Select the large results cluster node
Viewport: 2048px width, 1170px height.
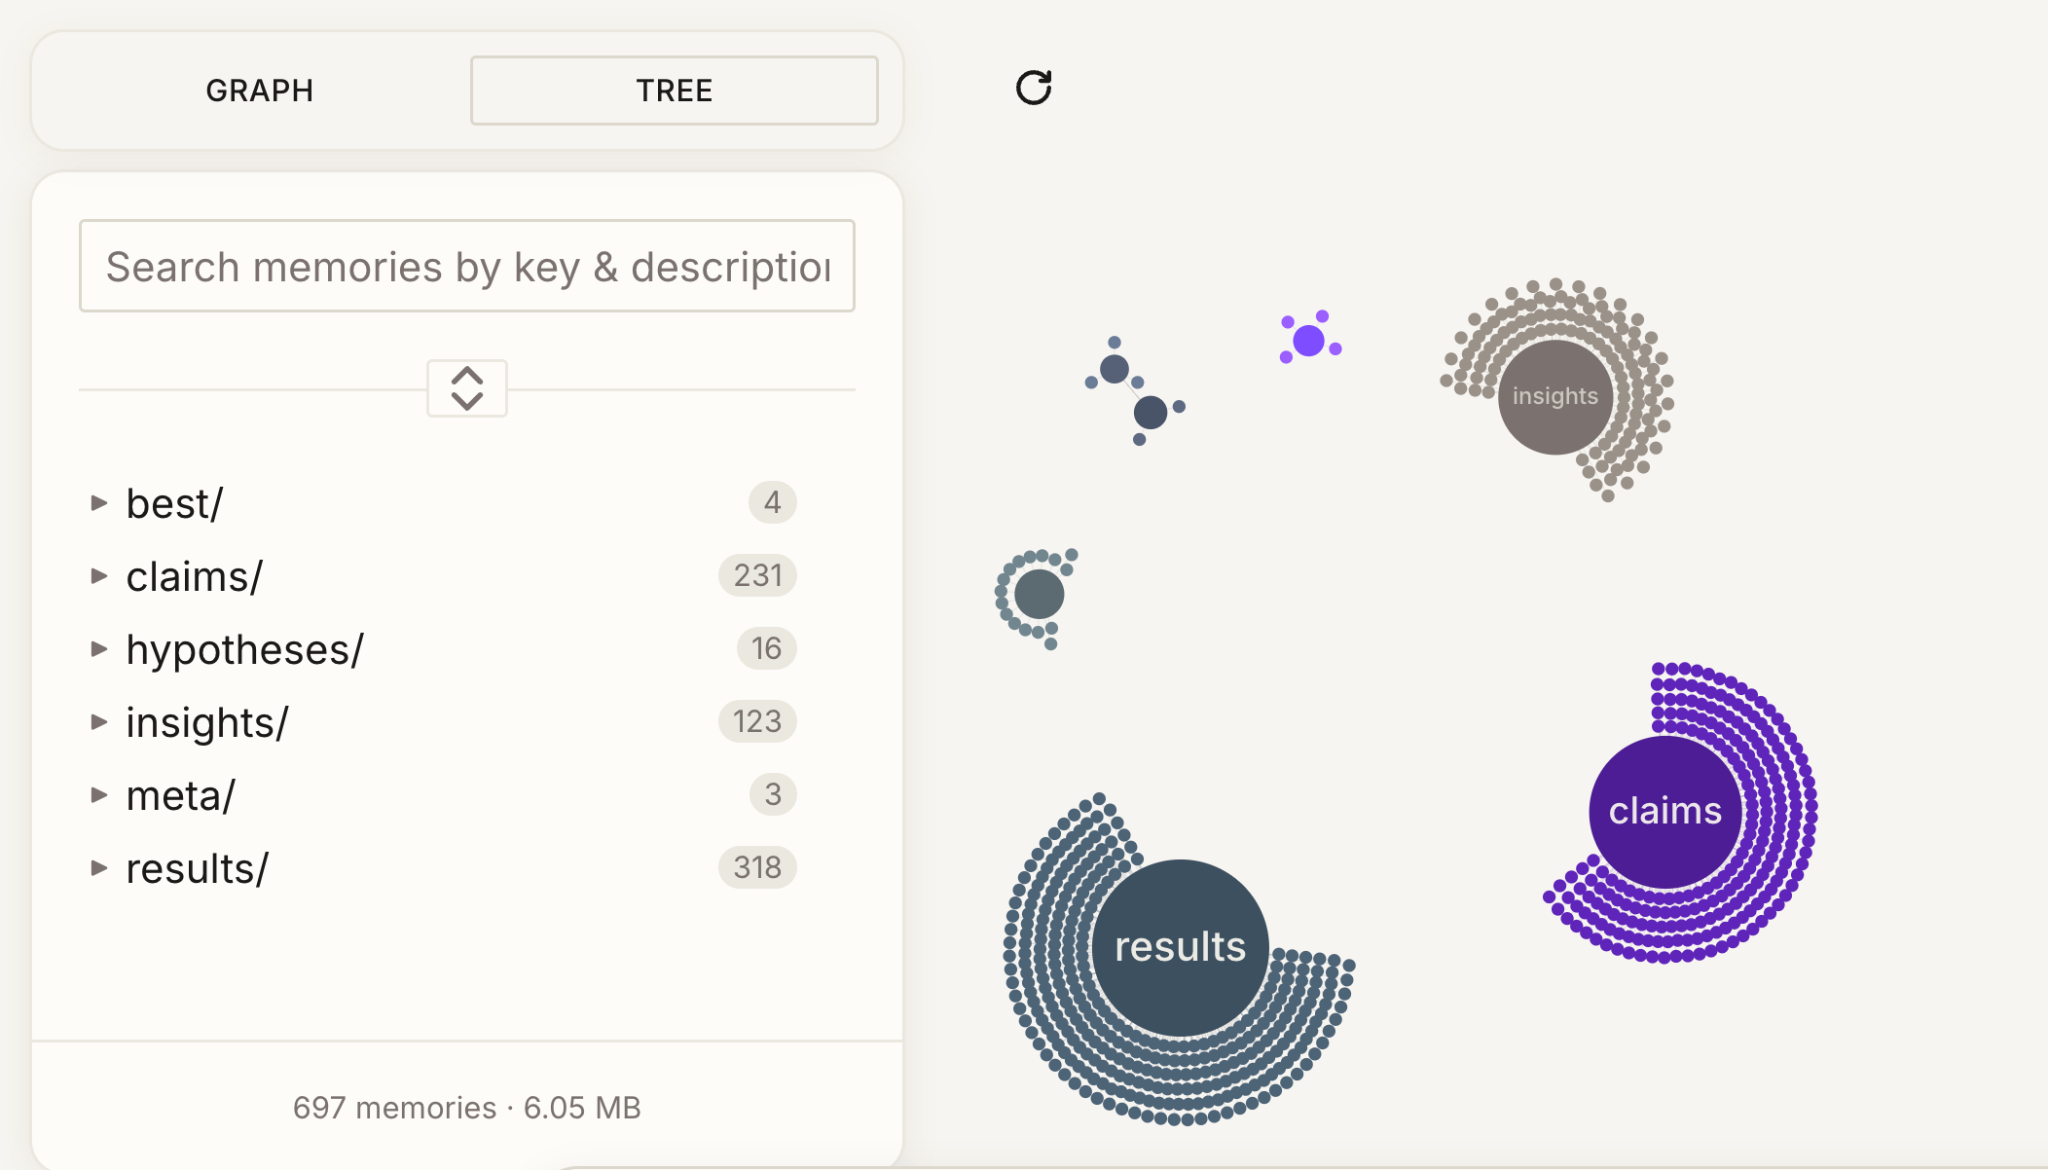pyautogui.click(x=1180, y=946)
